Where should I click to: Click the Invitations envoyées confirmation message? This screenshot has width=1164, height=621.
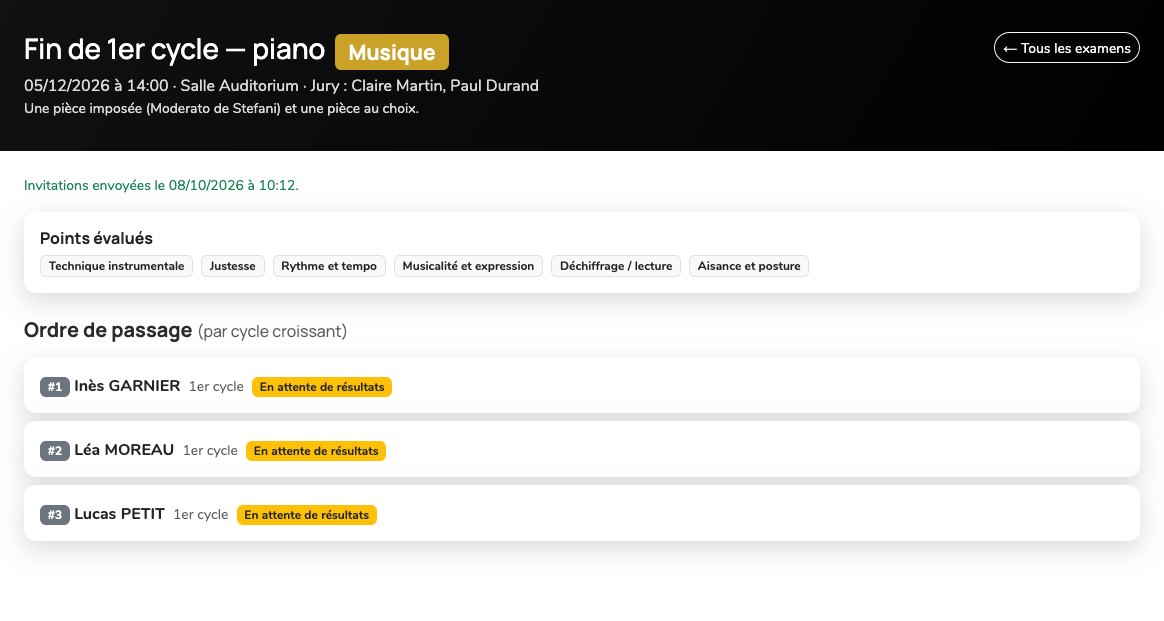(x=161, y=185)
